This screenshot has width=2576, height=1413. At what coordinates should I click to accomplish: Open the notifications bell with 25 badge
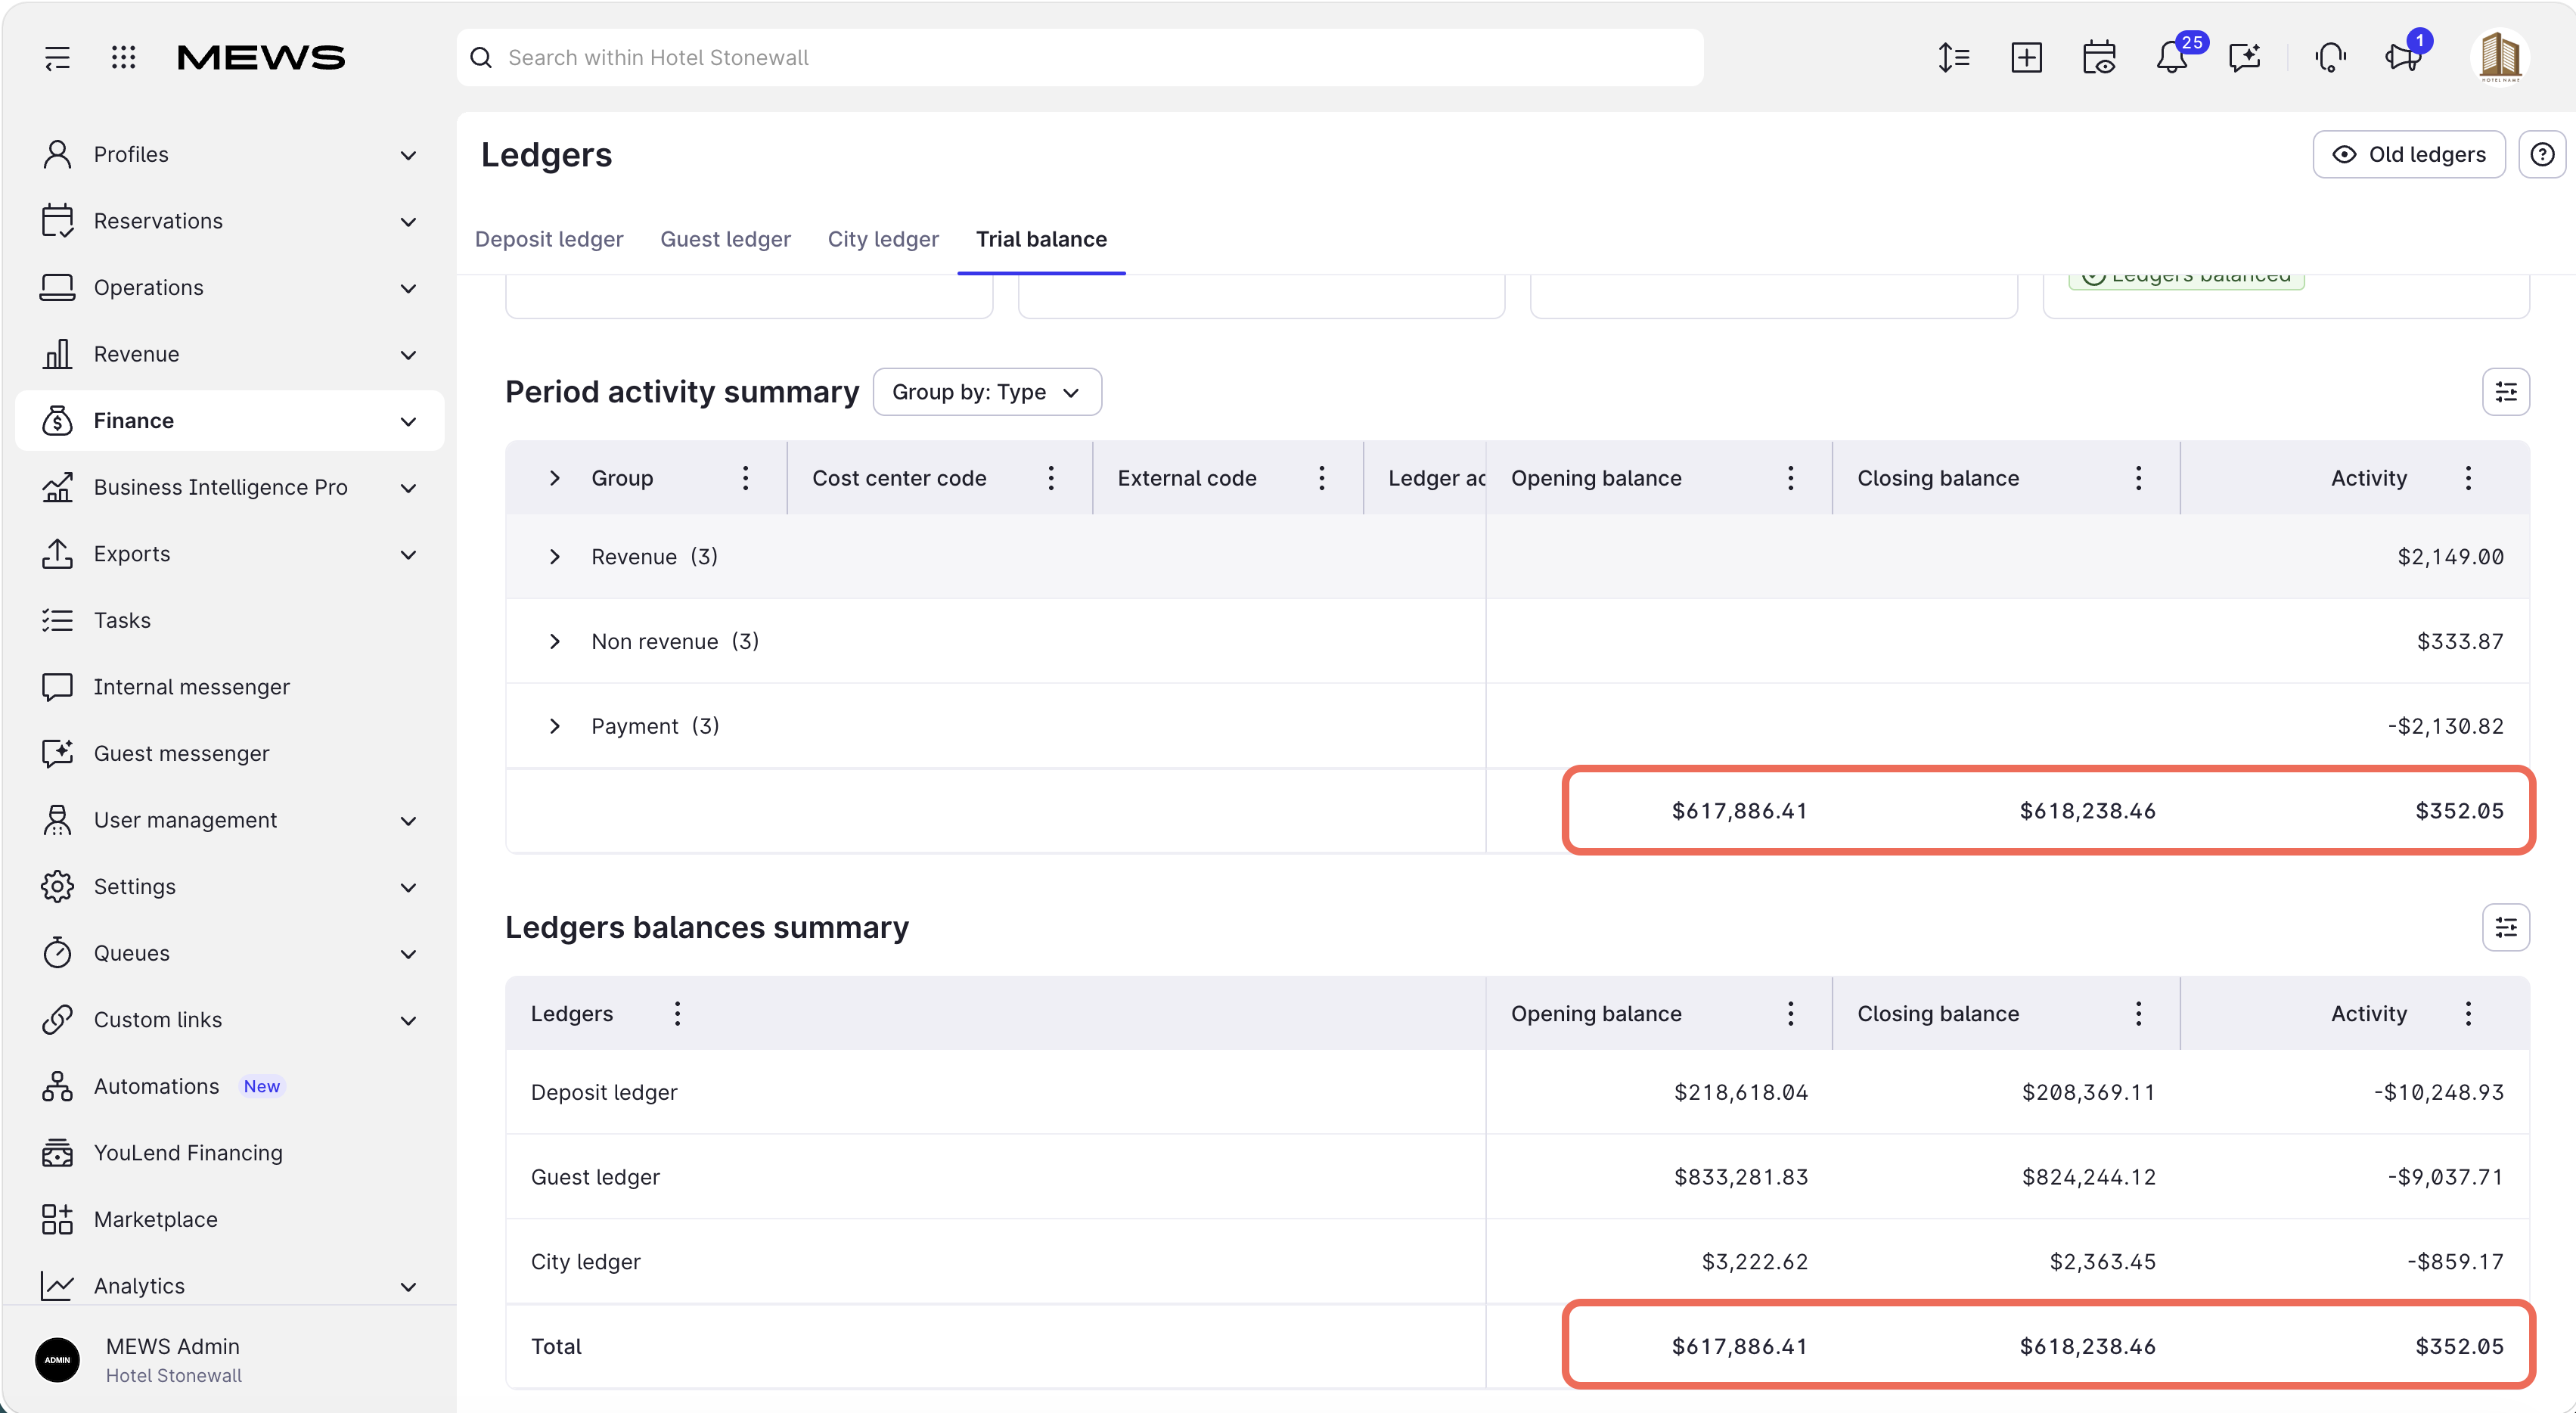(x=2172, y=57)
